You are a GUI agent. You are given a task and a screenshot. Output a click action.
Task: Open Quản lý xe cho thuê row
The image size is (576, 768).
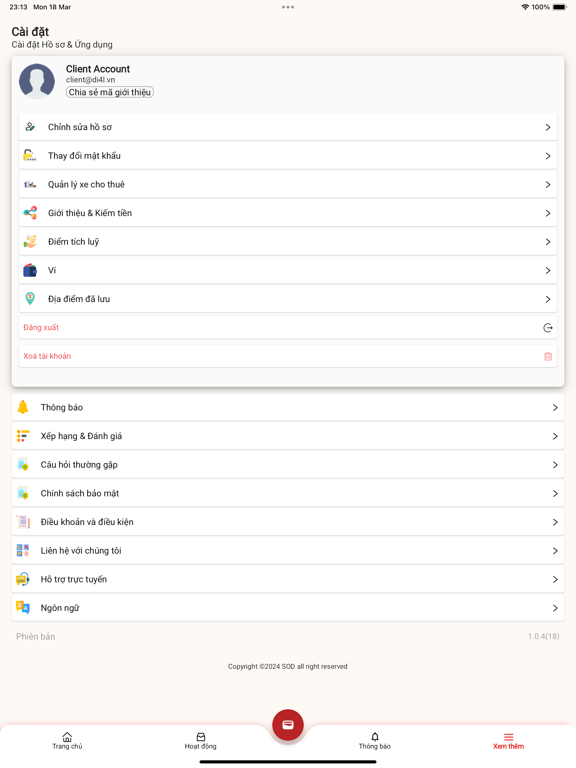pos(288,185)
